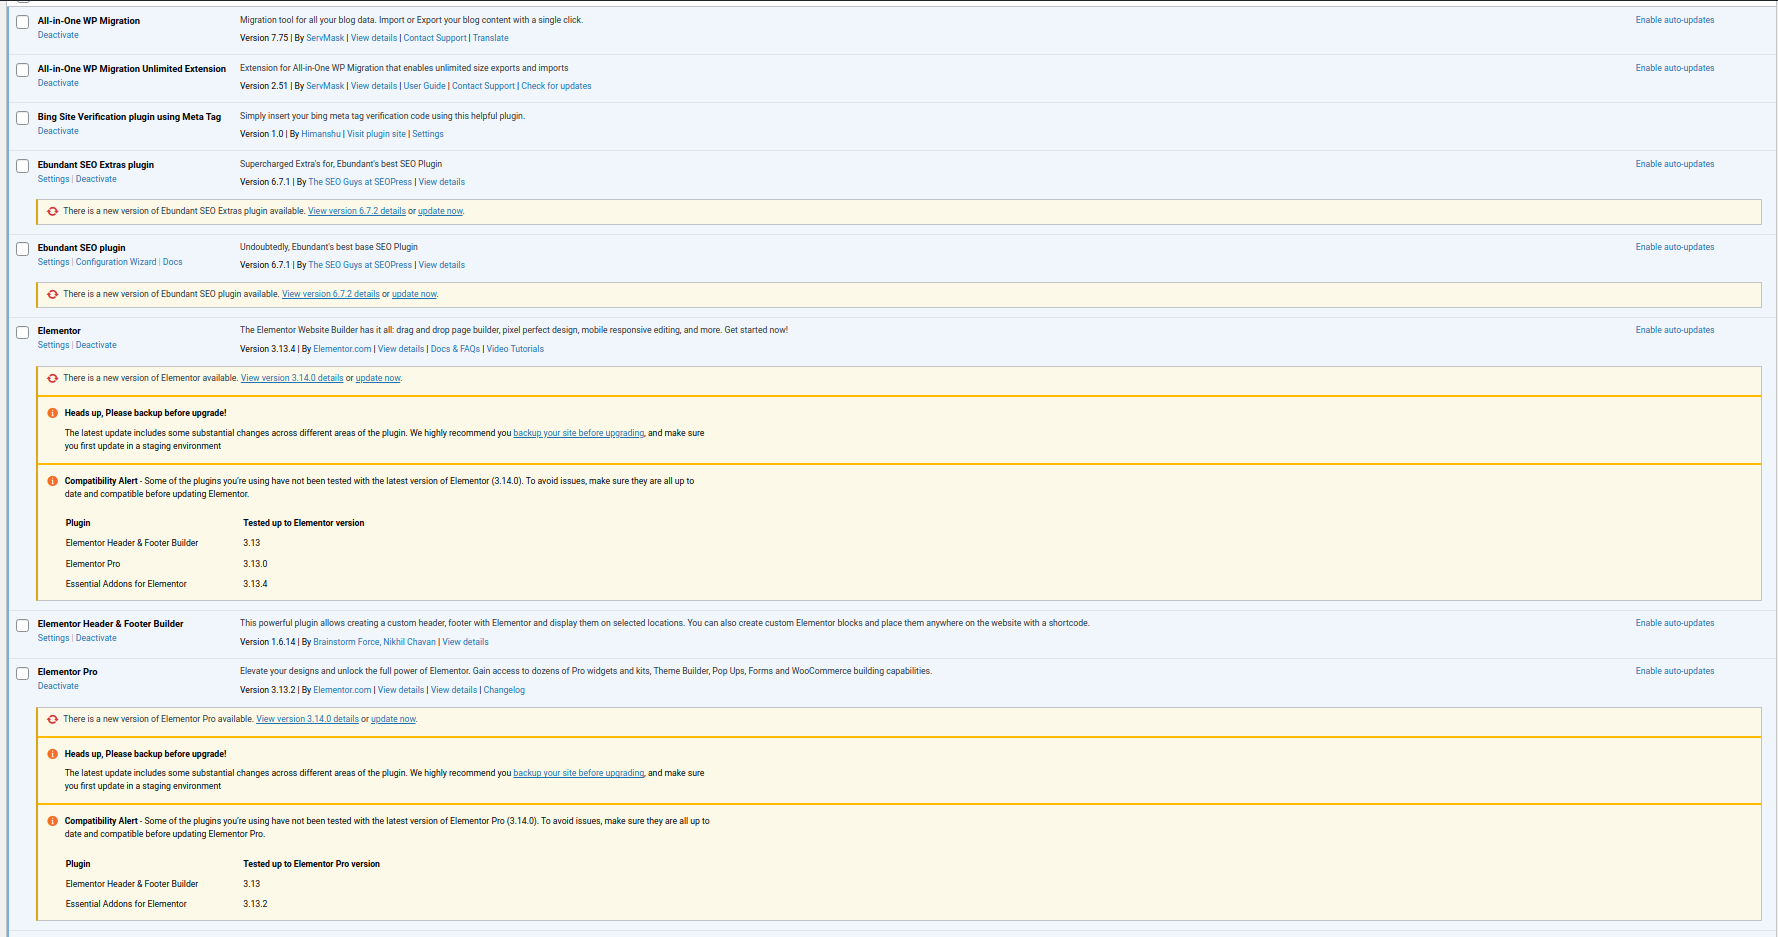Select the Elementor plugin checkbox
The height and width of the screenshot is (937, 1778).
point(22,332)
